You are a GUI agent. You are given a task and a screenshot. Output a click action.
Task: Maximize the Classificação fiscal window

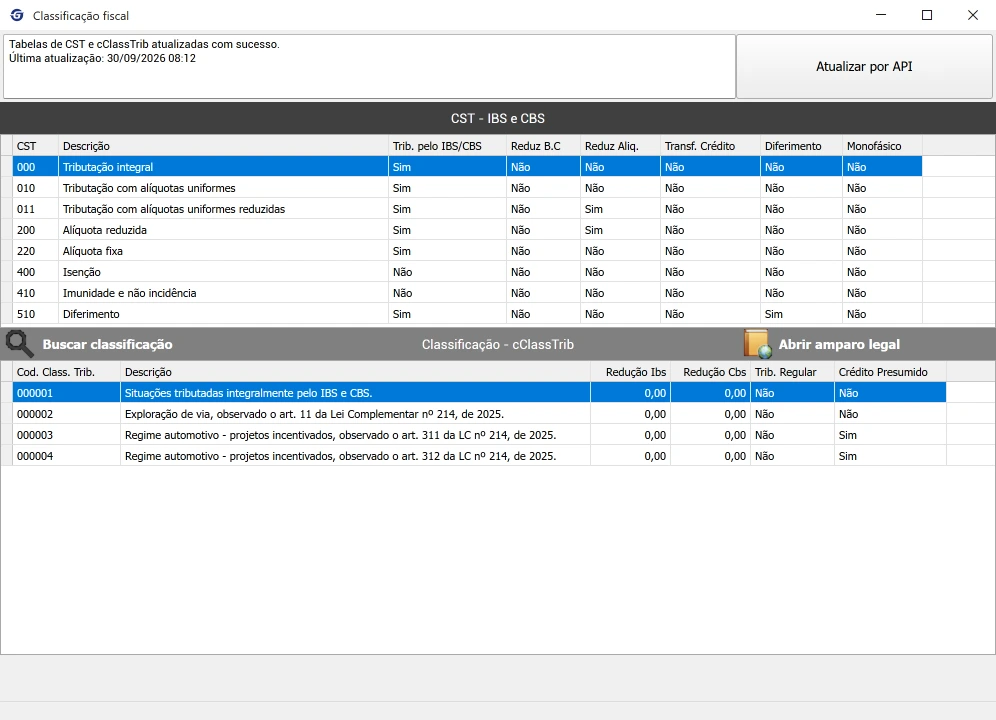[927, 15]
